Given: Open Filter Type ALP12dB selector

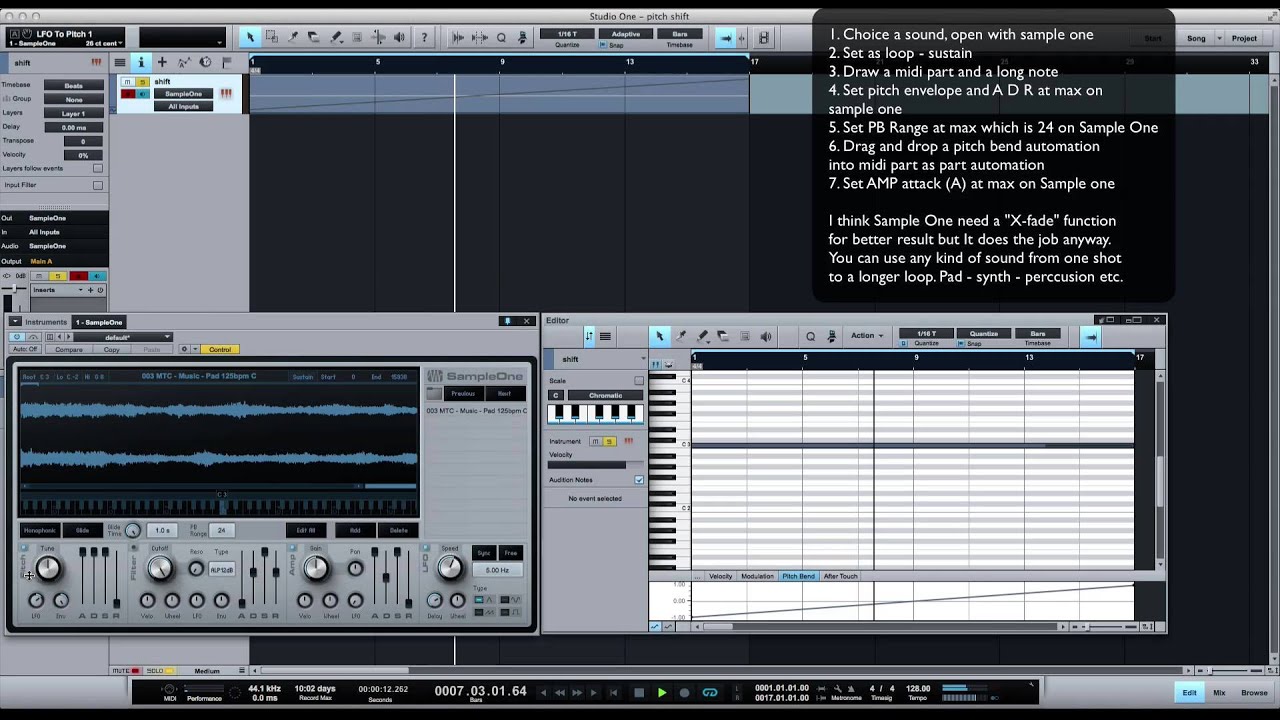Looking at the screenshot, I should click(x=221, y=570).
